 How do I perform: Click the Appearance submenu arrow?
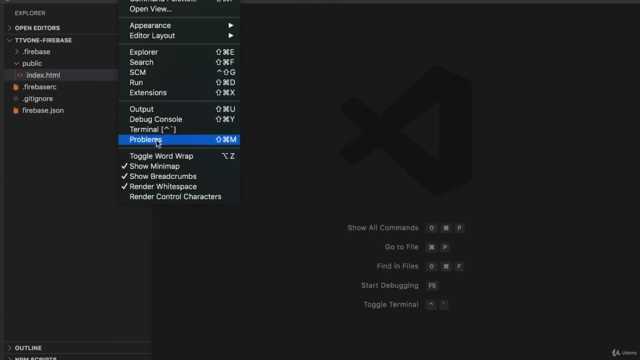[231, 25]
